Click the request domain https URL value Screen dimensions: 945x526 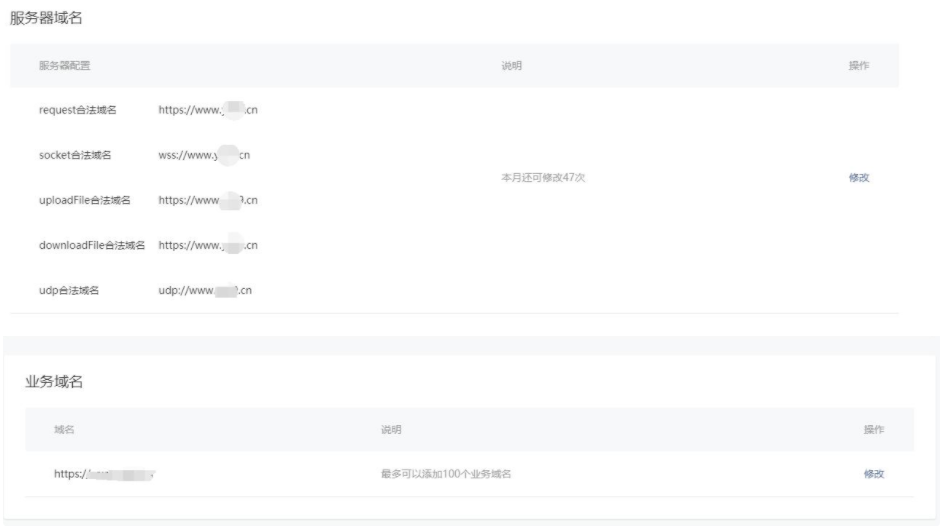coord(208,110)
